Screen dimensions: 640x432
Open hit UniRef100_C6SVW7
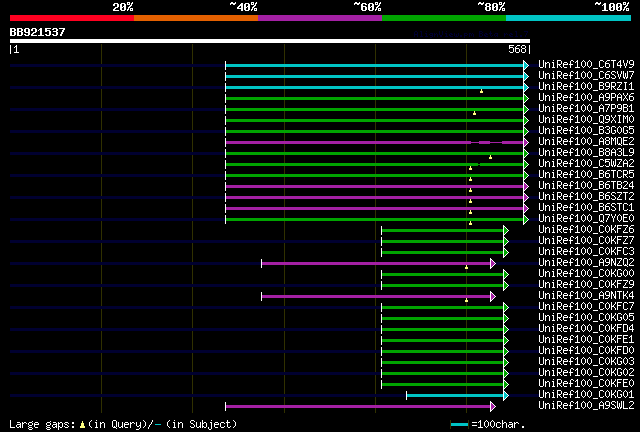[x=586, y=76]
